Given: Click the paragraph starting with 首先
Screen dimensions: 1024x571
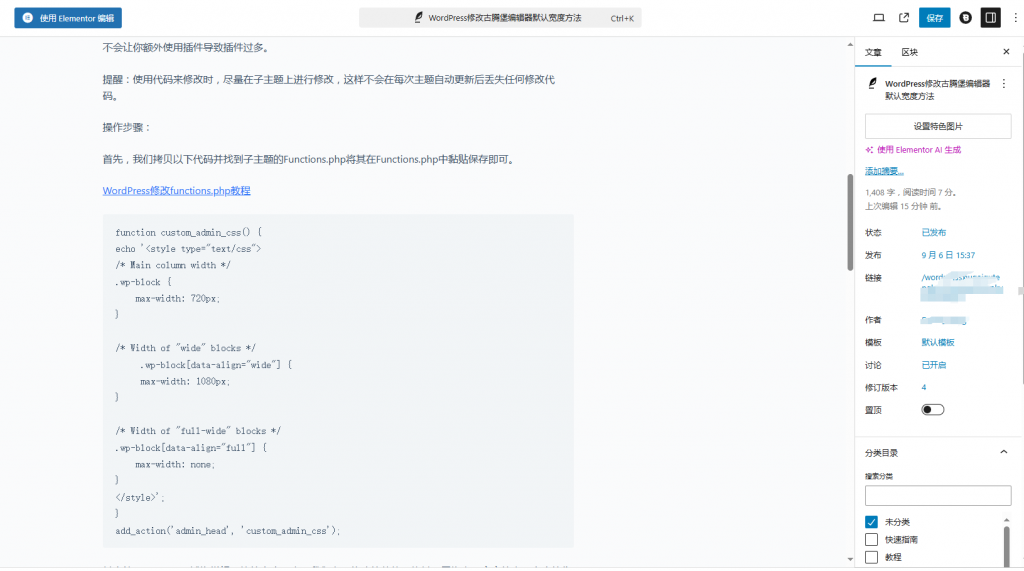Looking at the screenshot, I should coord(310,159).
